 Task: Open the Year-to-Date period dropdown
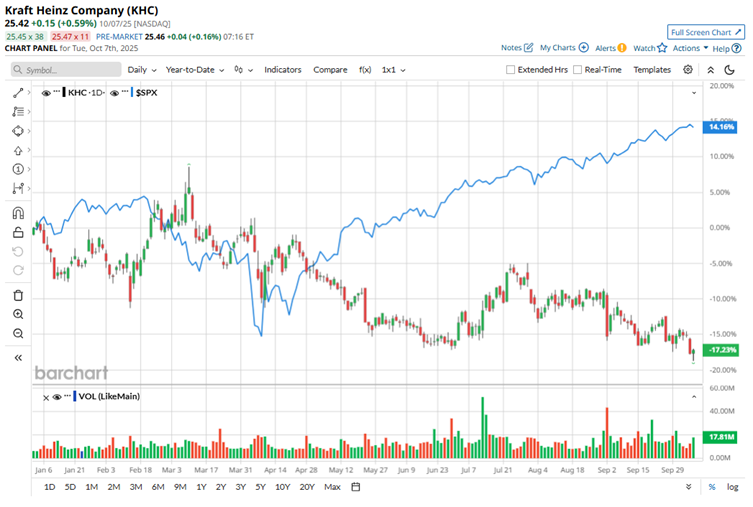[195, 70]
